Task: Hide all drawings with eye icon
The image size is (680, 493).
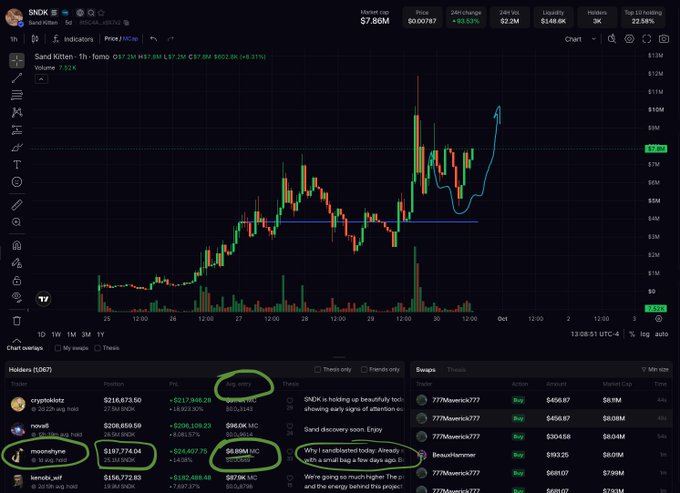Action: tap(17, 297)
